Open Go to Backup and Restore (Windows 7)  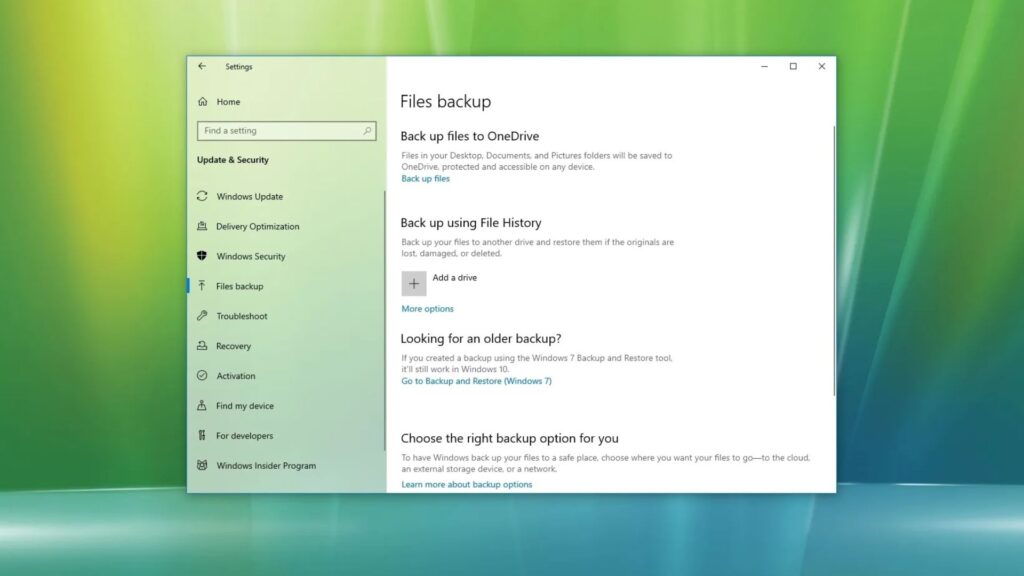(476, 381)
